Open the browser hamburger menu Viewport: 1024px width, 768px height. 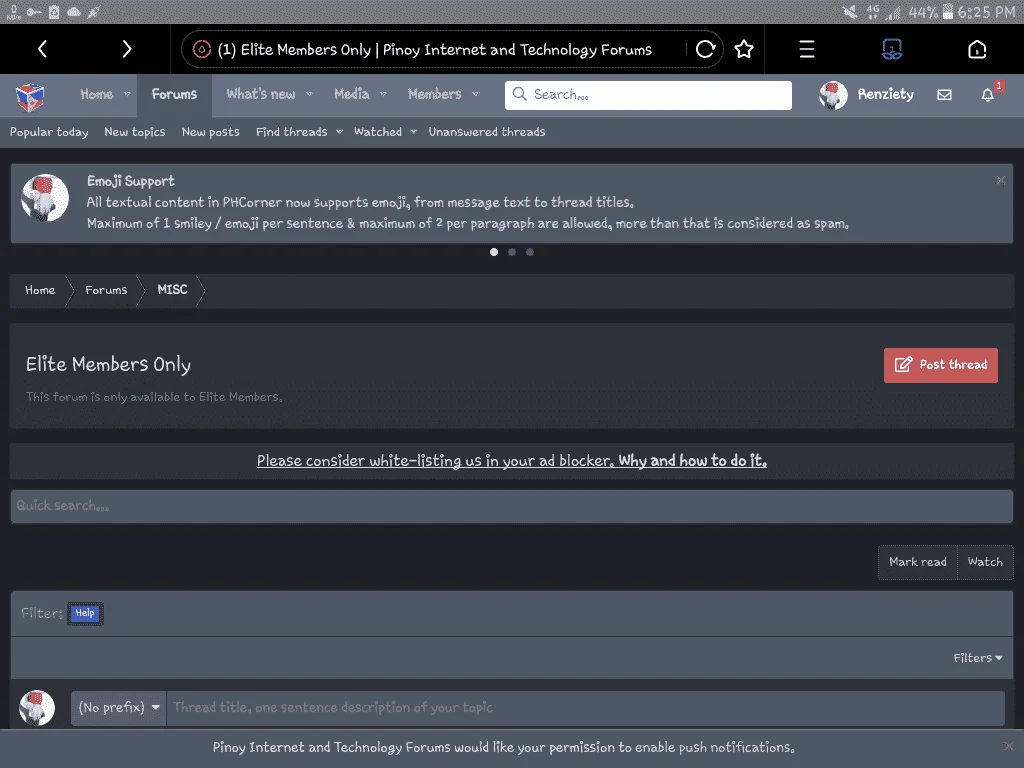click(x=807, y=49)
